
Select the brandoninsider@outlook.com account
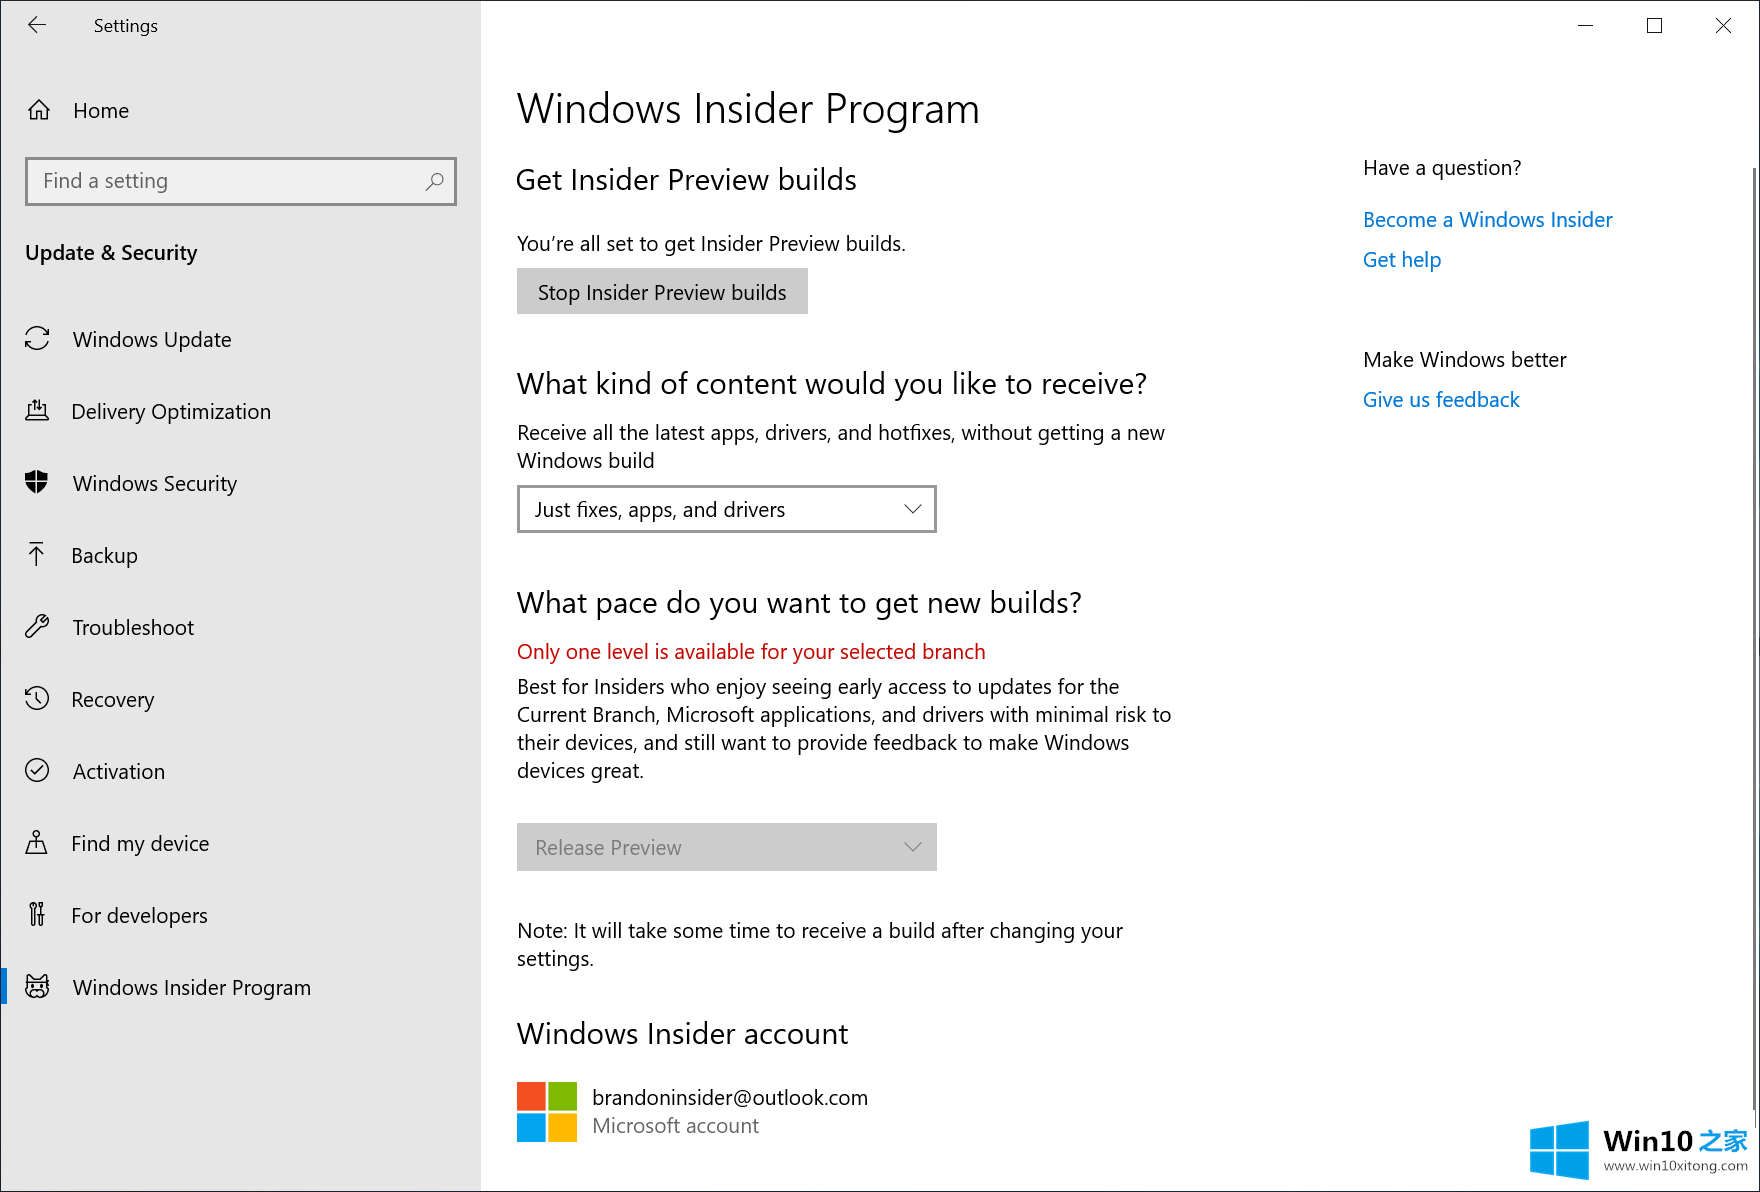click(692, 1112)
